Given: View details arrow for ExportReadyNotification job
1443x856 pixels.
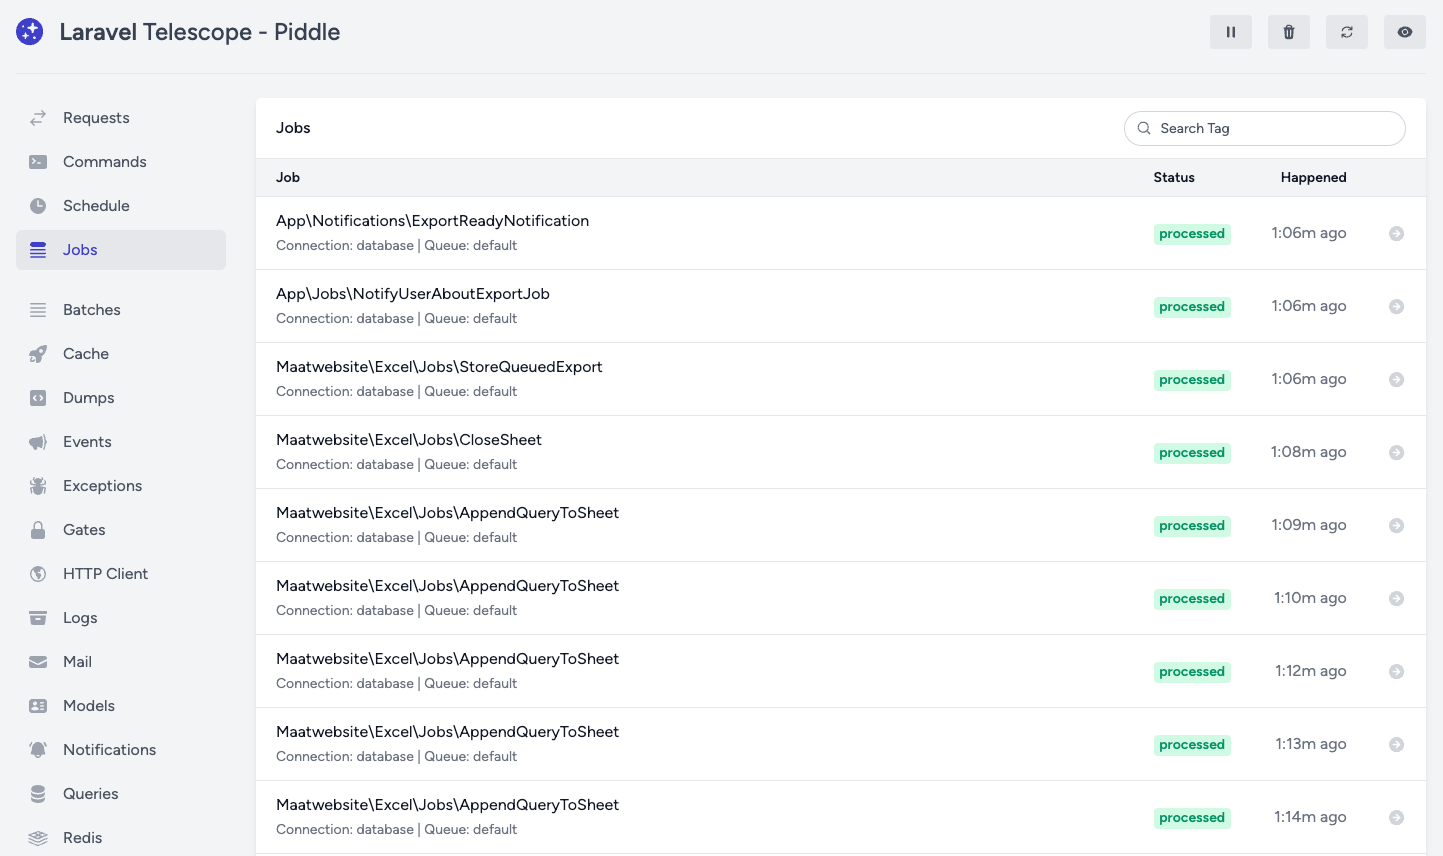Looking at the screenshot, I should click(x=1397, y=233).
